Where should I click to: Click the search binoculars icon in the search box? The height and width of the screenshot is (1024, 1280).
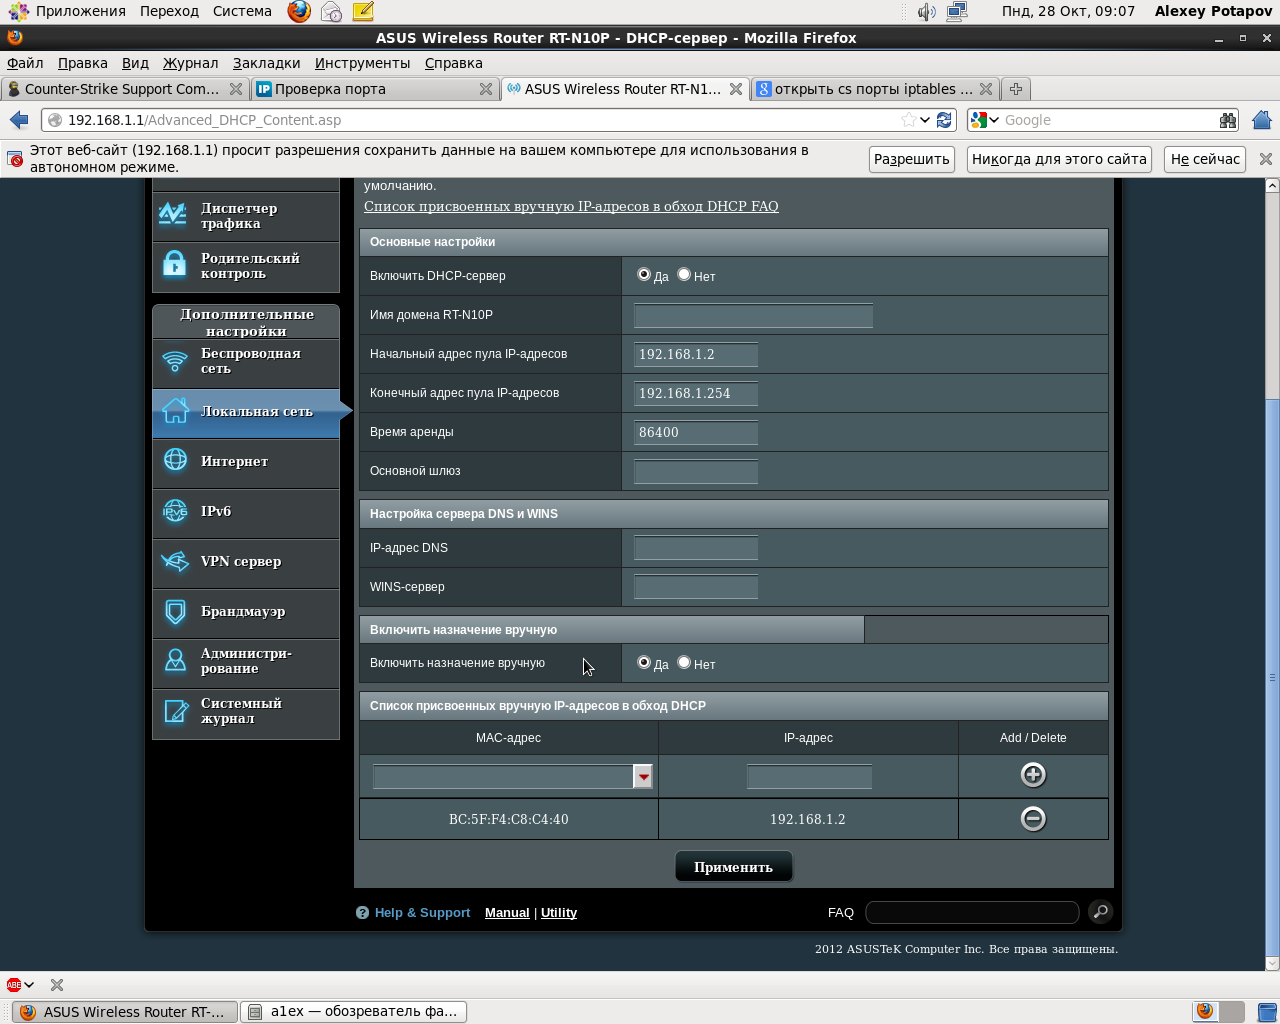tap(1228, 120)
